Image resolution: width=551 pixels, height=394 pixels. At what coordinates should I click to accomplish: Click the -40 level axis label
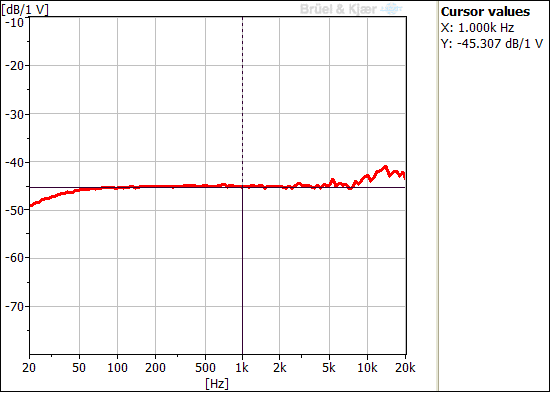tap(15, 162)
